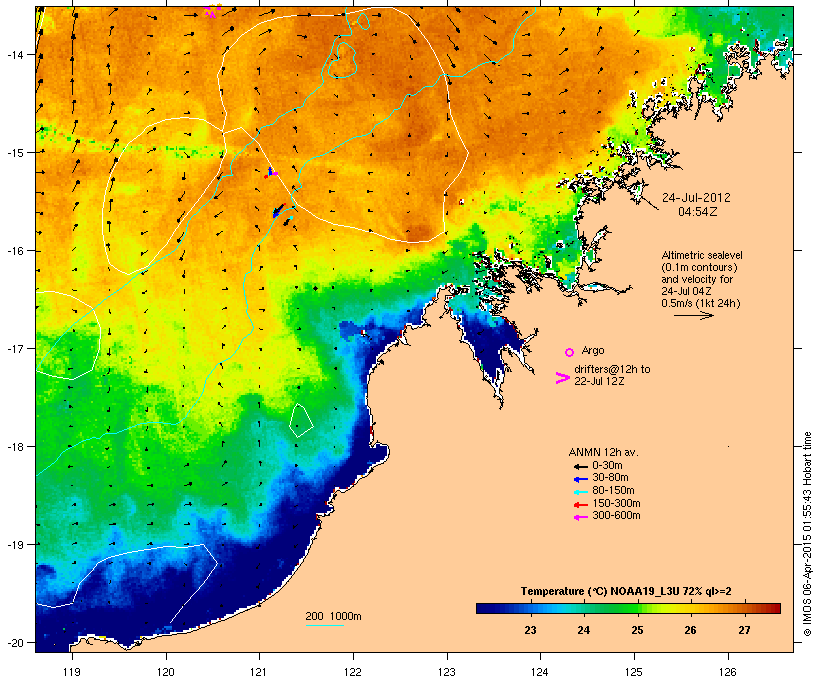Click the magenta drifters arrowhead legend marker
Screen dimensions: 820x680
point(562,378)
